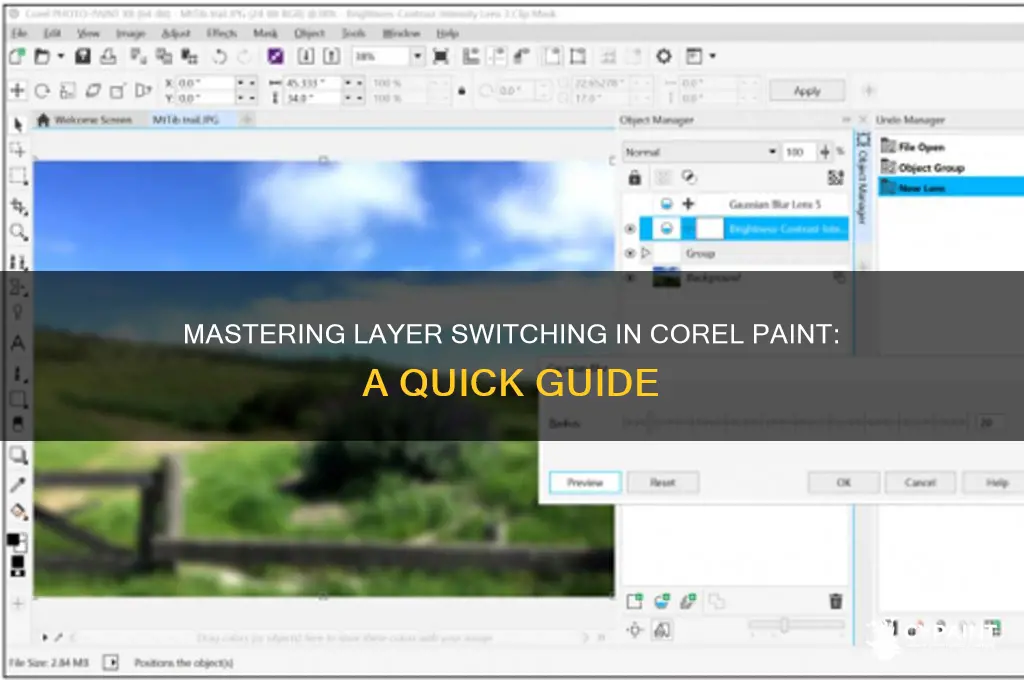
Task: Switch to full-screen preview icon
Action: [x=441, y=57]
